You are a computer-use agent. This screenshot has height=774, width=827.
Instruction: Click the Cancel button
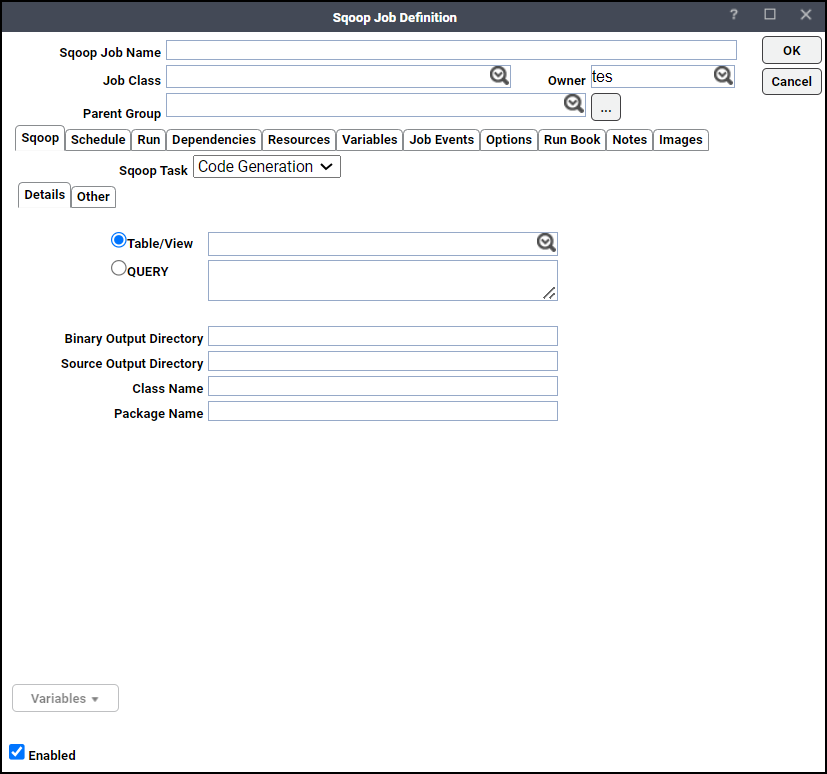click(792, 82)
